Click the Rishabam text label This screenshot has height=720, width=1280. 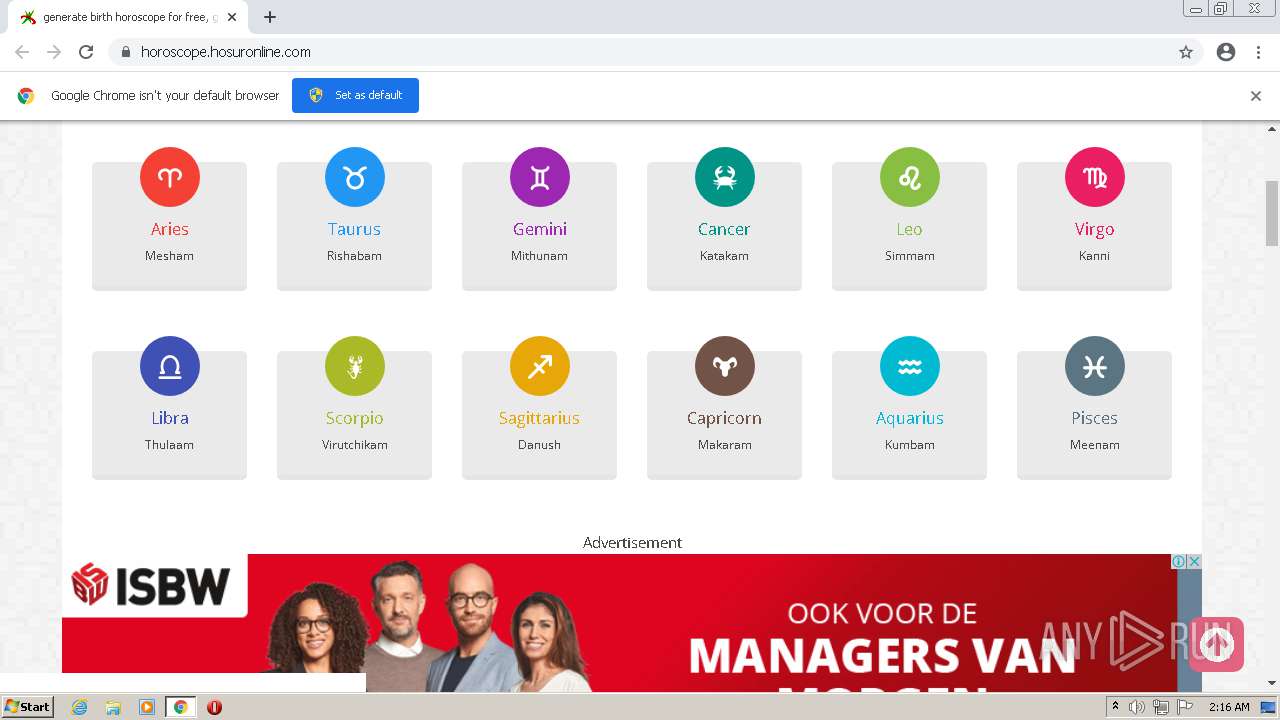[355, 256]
